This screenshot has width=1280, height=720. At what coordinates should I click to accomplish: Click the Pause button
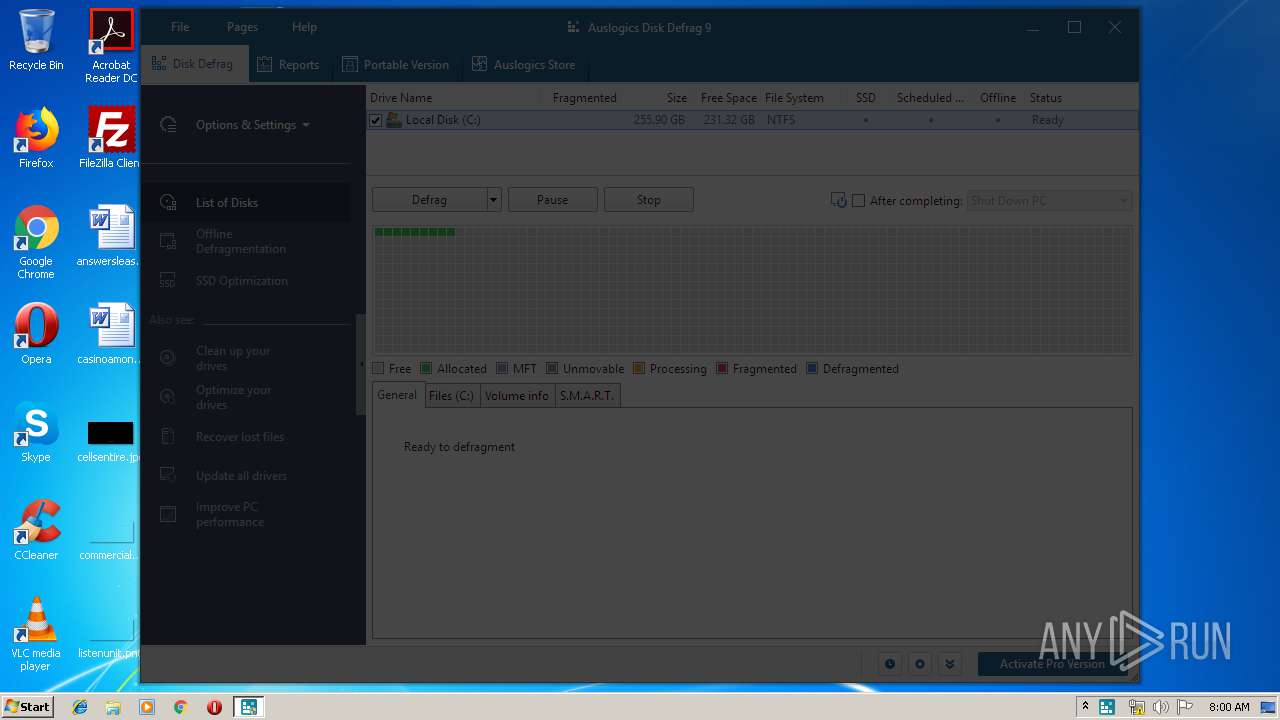pyautogui.click(x=552, y=200)
